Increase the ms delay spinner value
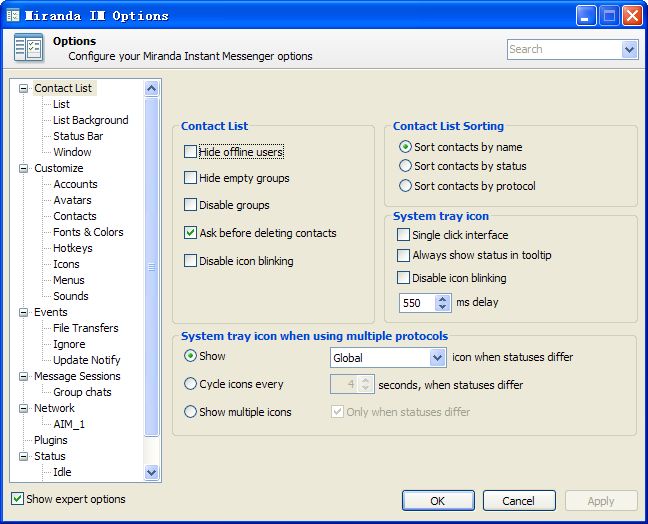The height and width of the screenshot is (524, 648). point(443,298)
